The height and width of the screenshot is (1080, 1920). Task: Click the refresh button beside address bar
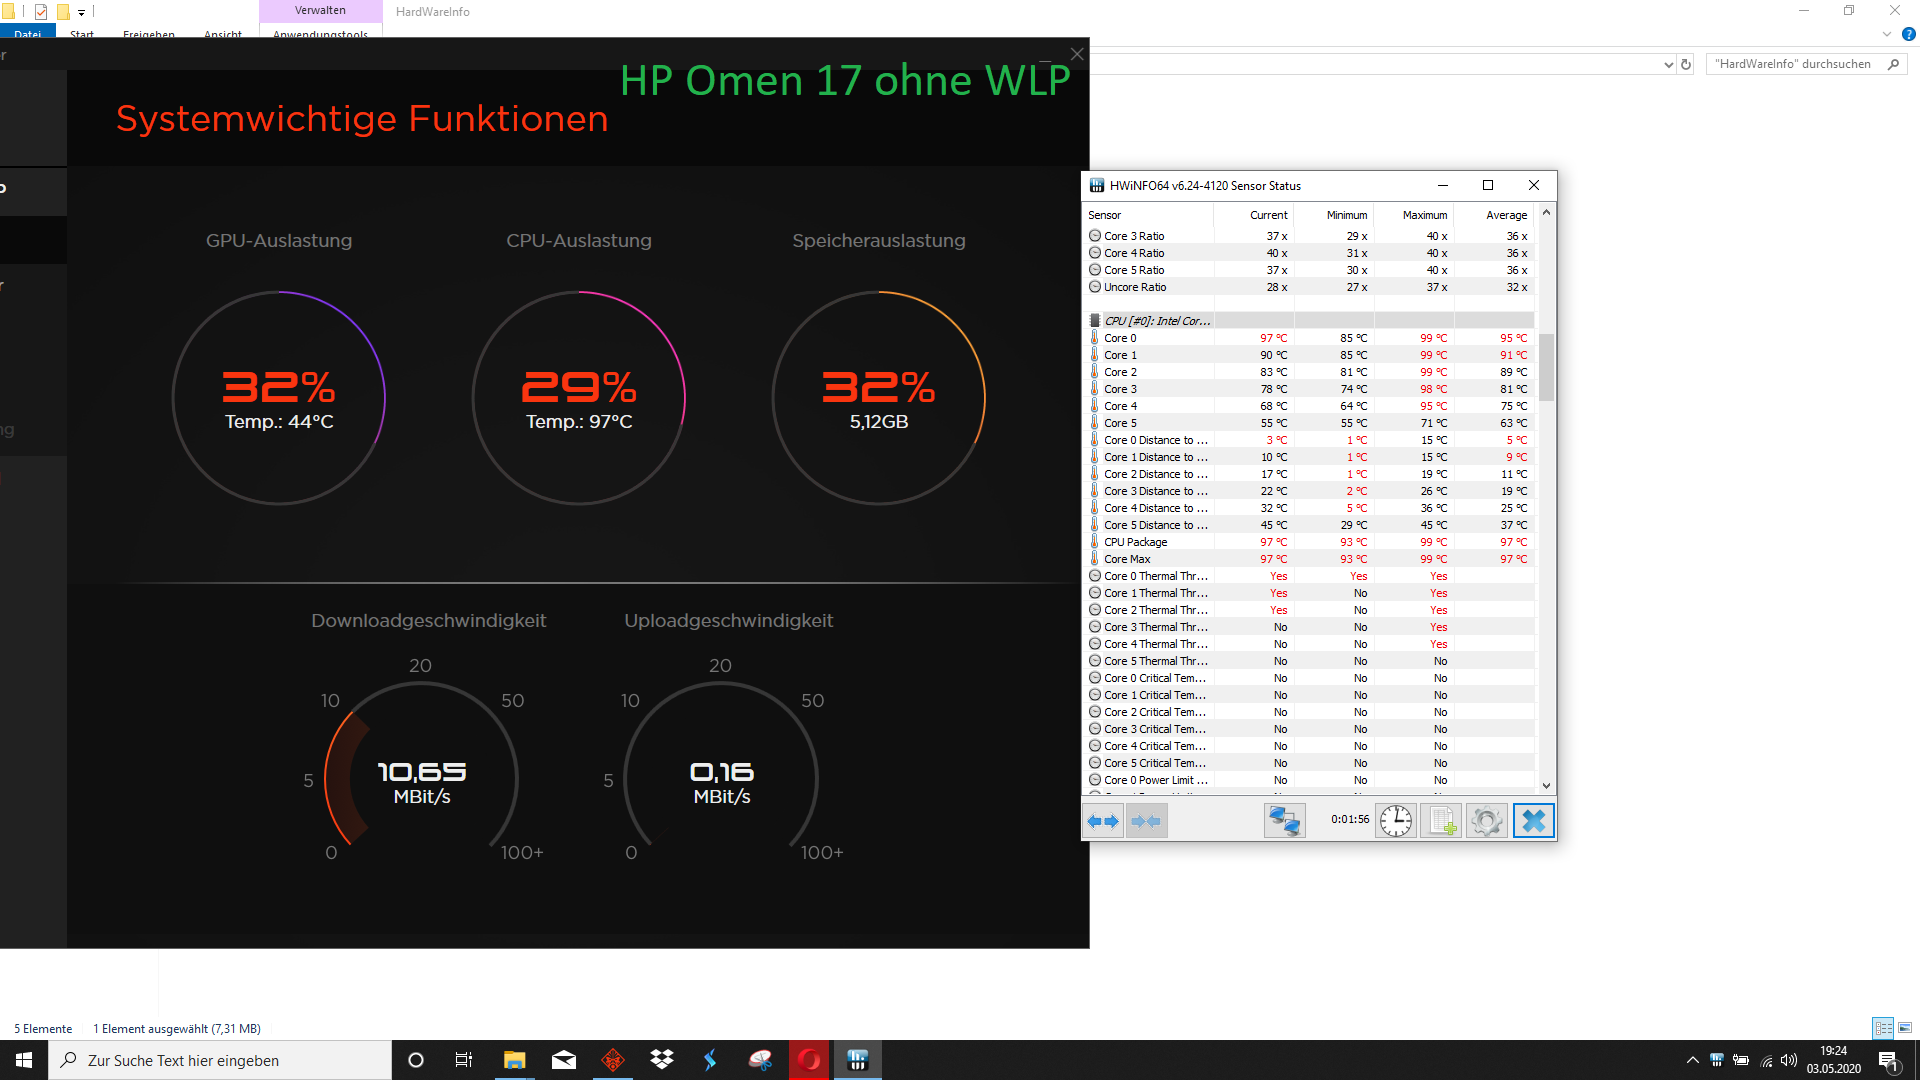[x=1686, y=64]
